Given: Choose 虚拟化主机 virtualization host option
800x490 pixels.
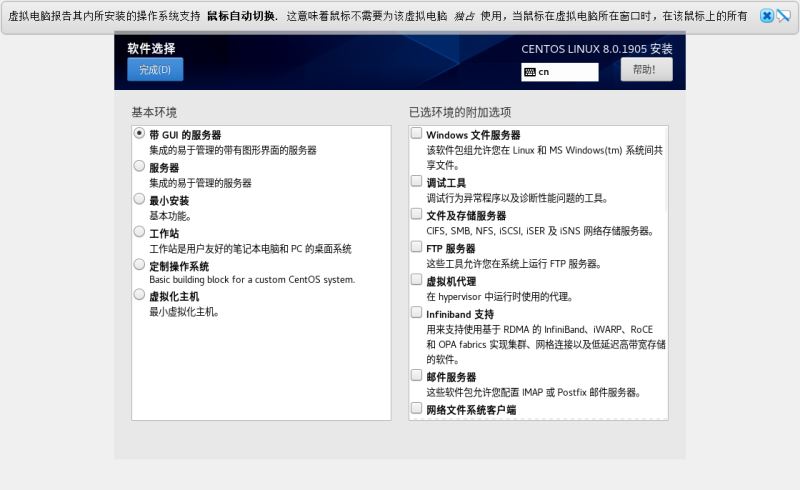Looking at the screenshot, I should coord(139,297).
